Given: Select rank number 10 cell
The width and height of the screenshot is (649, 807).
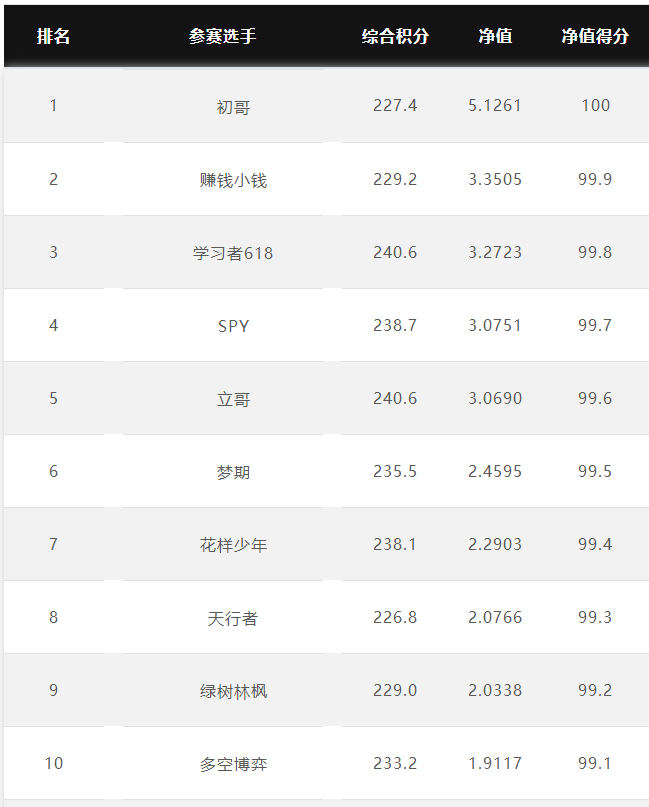Looking at the screenshot, I should (54, 763).
